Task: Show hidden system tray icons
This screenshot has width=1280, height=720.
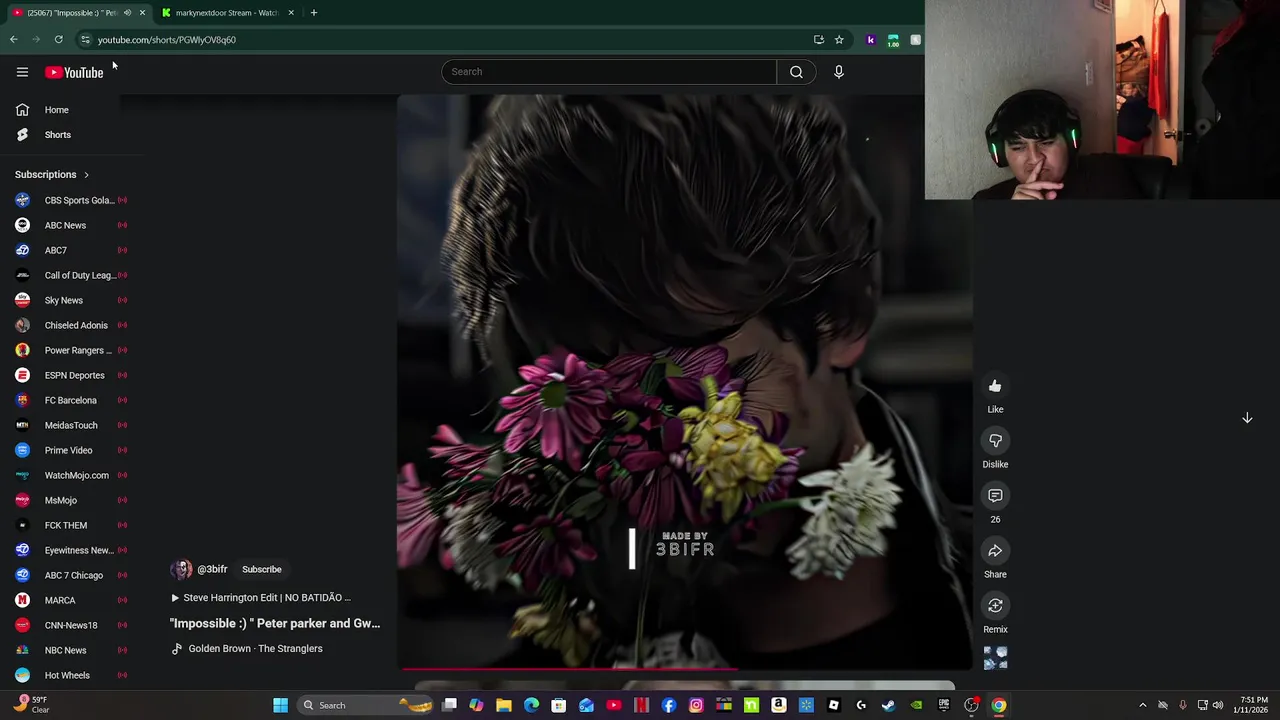Action: tap(1143, 705)
